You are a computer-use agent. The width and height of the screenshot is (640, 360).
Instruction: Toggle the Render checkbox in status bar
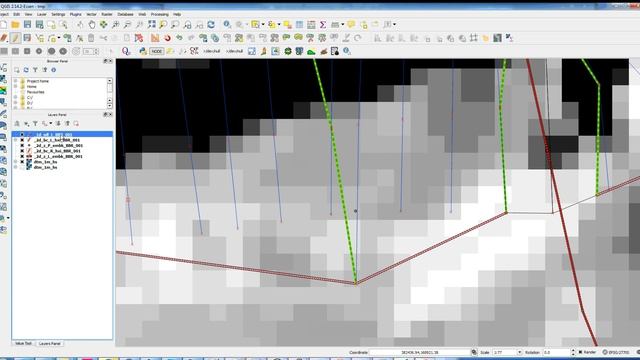pyautogui.click(x=581, y=352)
